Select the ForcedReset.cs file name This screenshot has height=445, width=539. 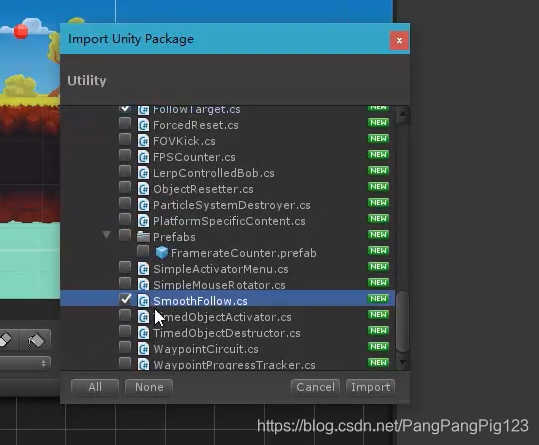pos(196,125)
